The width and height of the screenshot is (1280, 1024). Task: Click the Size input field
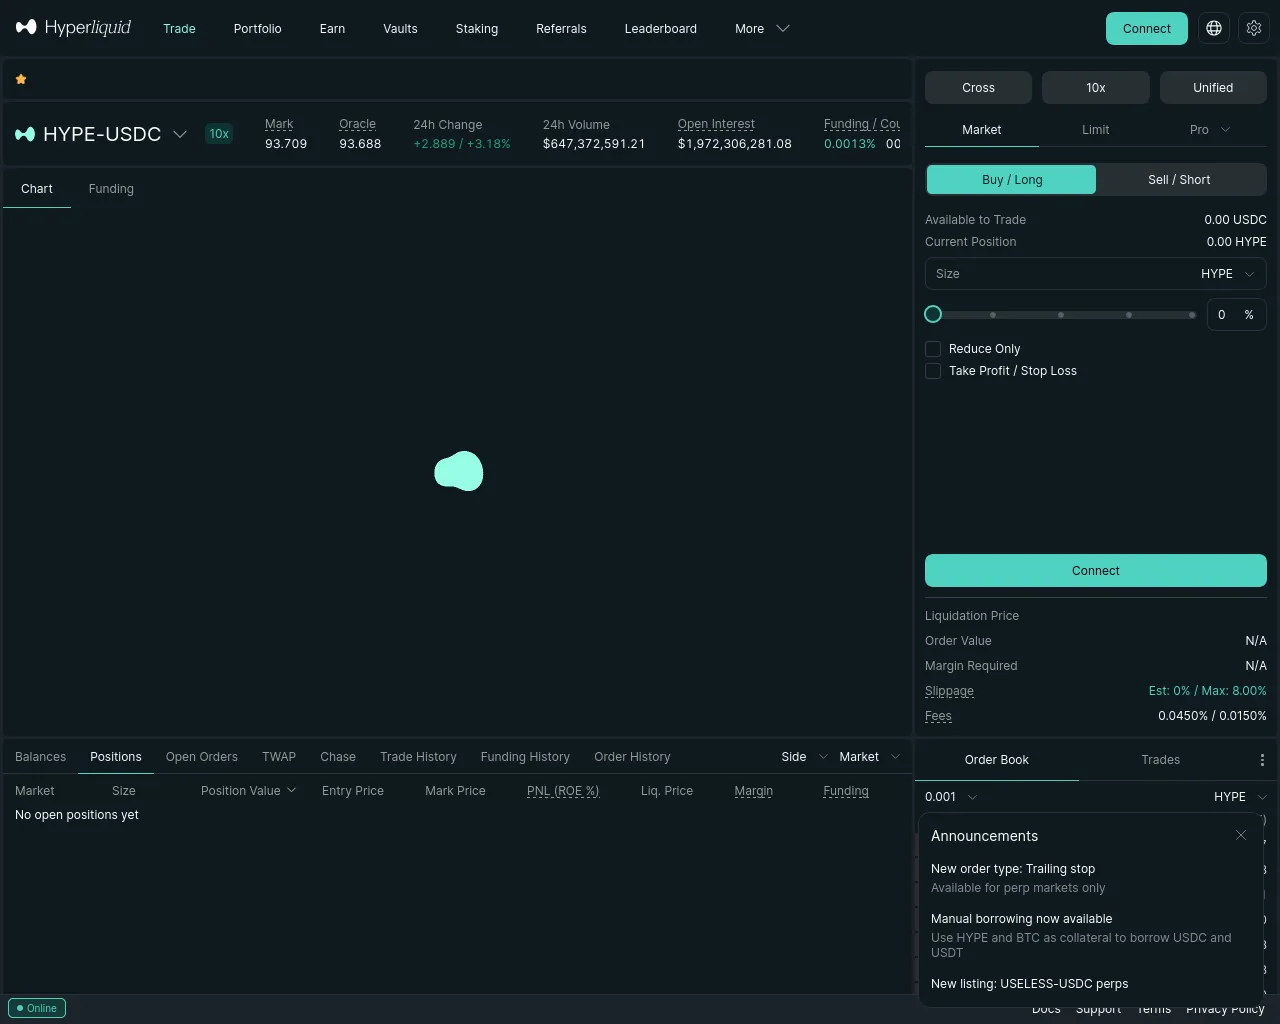[1096, 274]
